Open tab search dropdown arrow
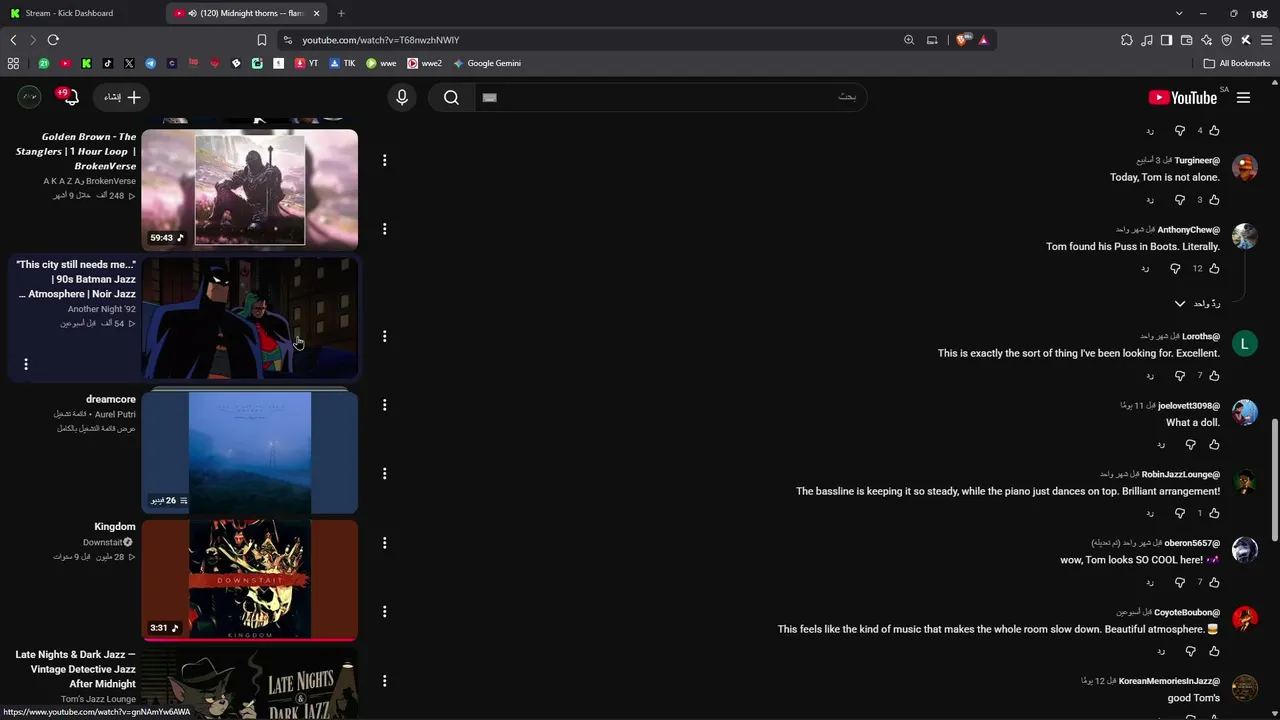This screenshot has height=720, width=1280. tap(1179, 13)
